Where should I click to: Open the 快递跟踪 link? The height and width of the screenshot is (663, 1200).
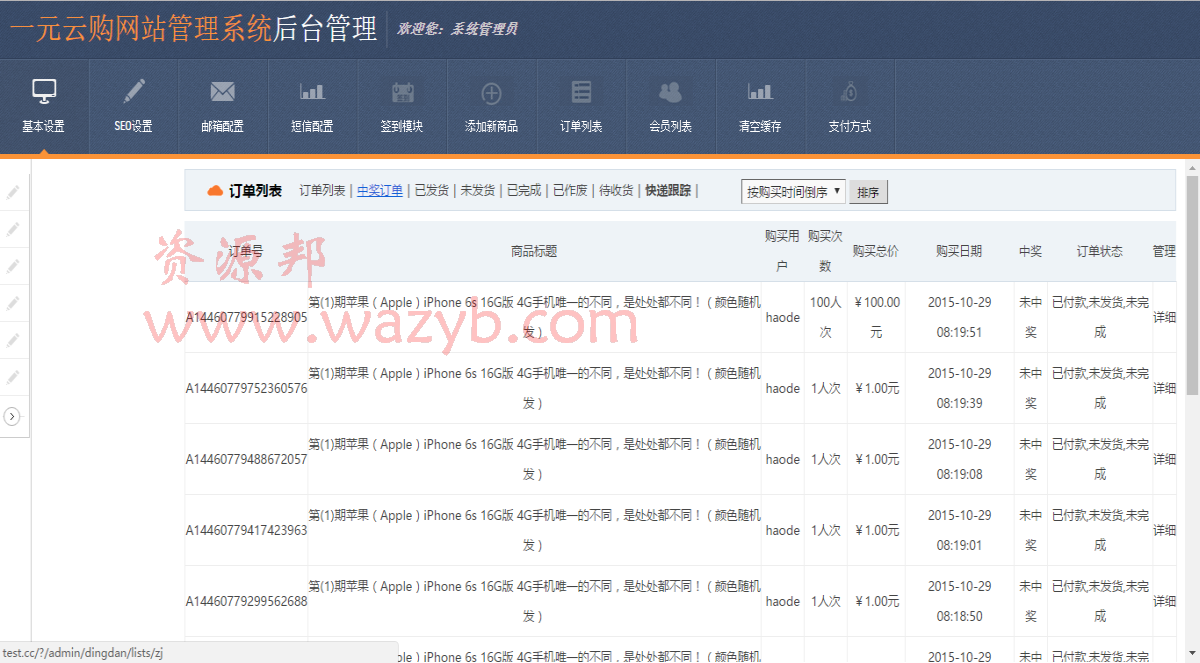coord(668,190)
